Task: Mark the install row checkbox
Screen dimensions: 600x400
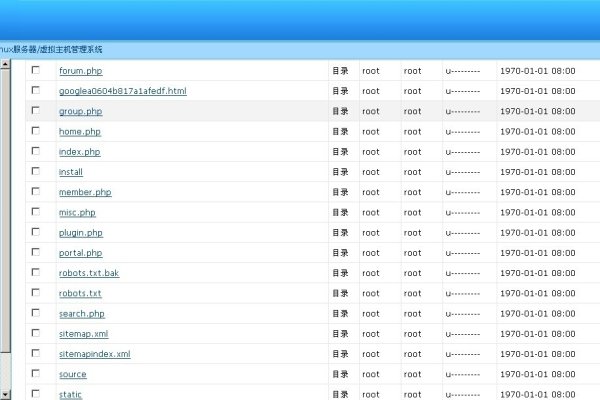Action: tap(36, 171)
